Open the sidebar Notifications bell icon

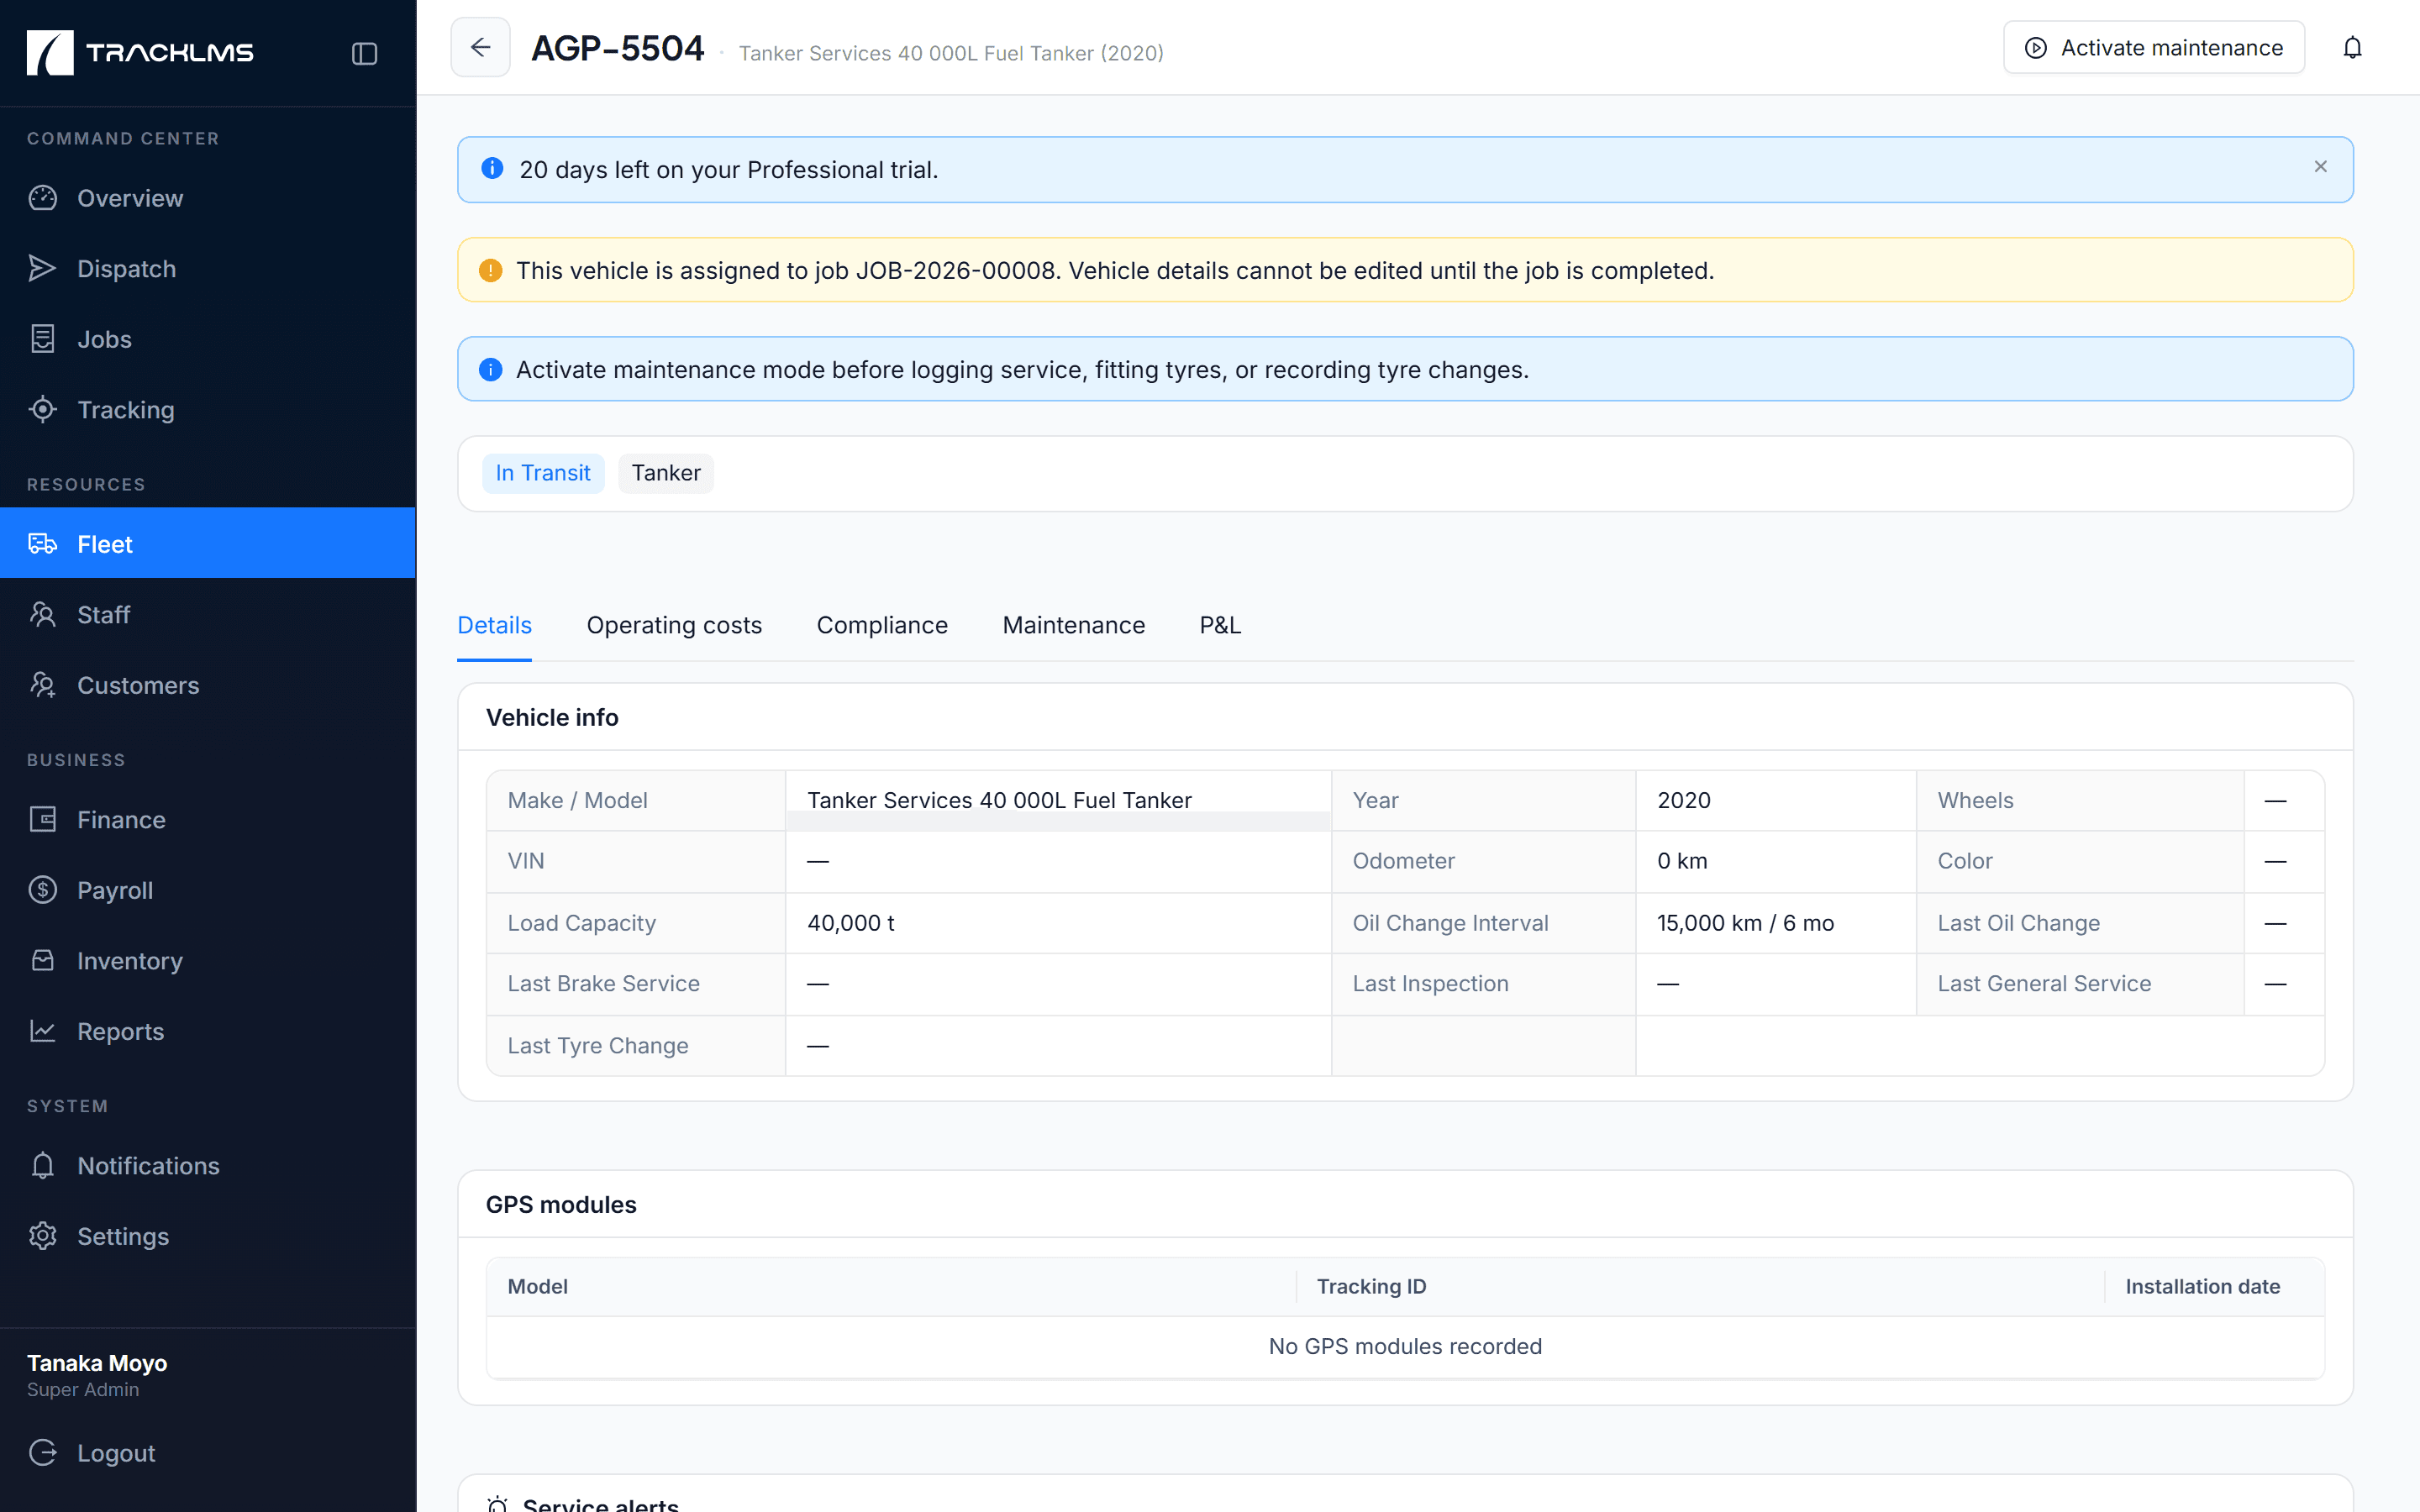pyautogui.click(x=43, y=1165)
